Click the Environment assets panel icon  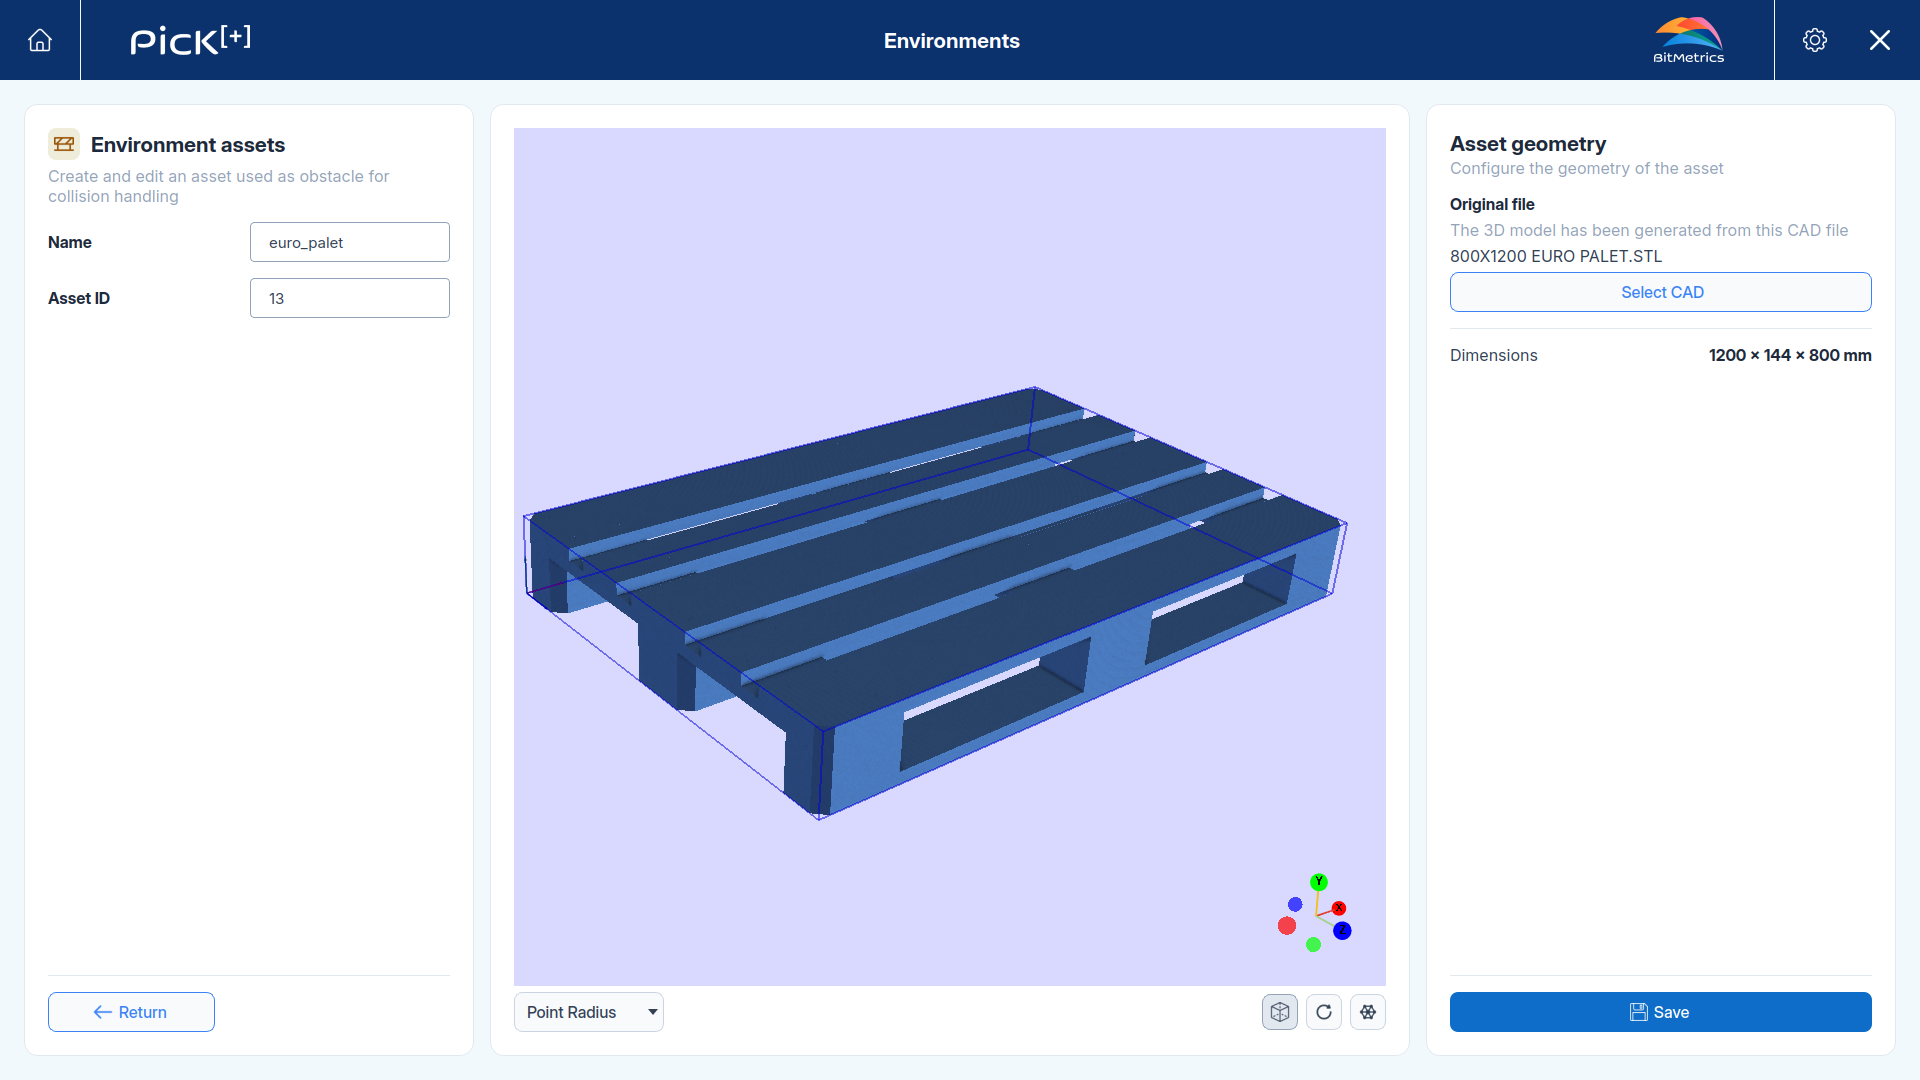coord(64,144)
